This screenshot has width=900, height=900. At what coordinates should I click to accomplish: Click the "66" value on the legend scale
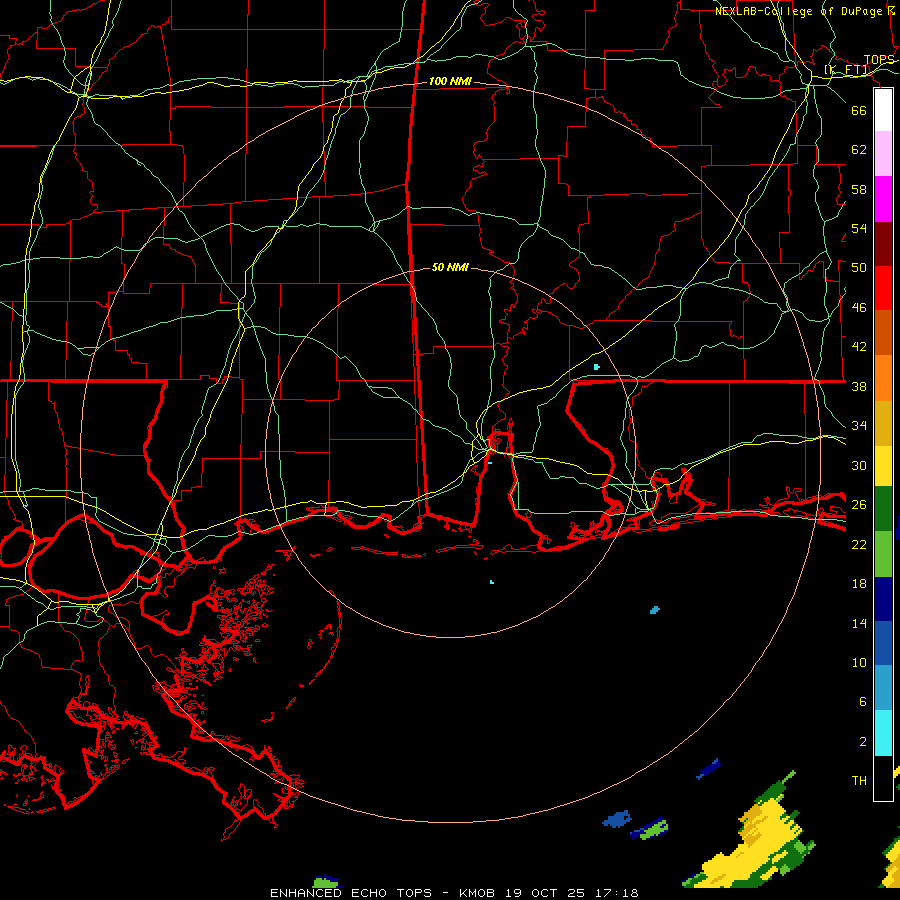tap(859, 110)
